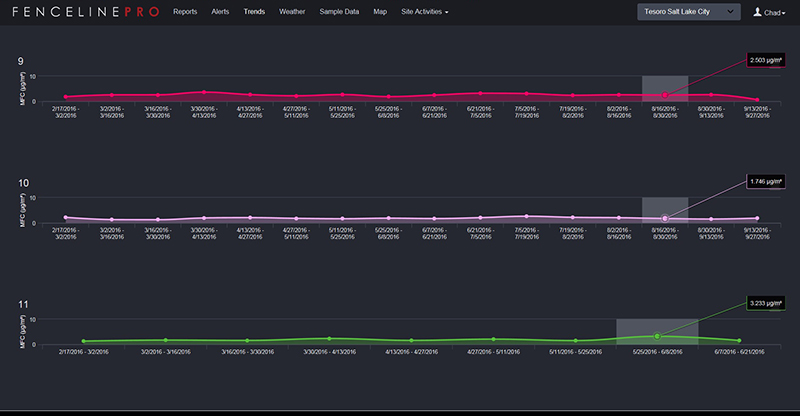Click the 3.233 µg/m³ tooltip on chart 11

765,303
